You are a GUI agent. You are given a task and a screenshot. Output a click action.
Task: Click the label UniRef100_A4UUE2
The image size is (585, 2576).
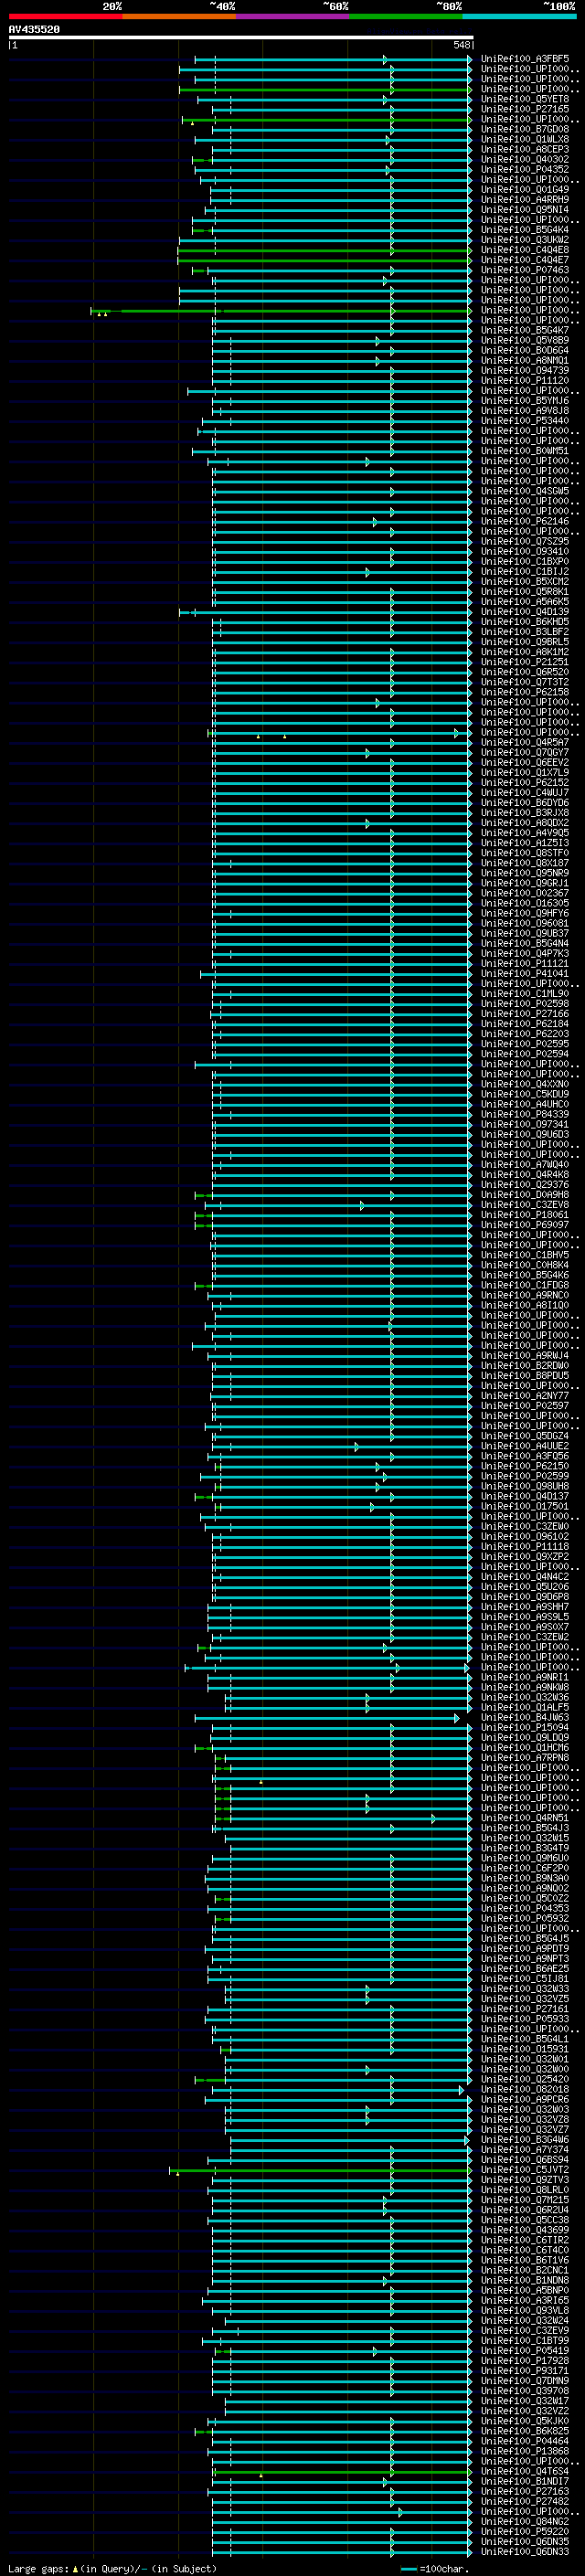tap(524, 1446)
